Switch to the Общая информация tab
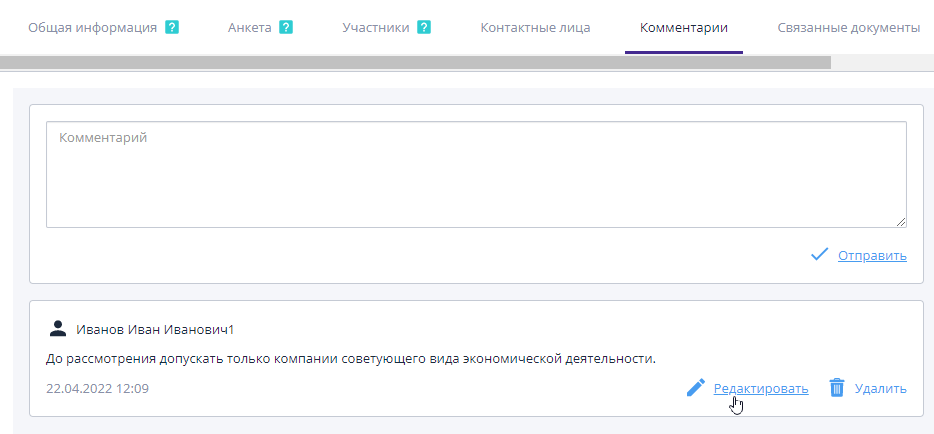The width and height of the screenshot is (934, 434). pos(92,27)
